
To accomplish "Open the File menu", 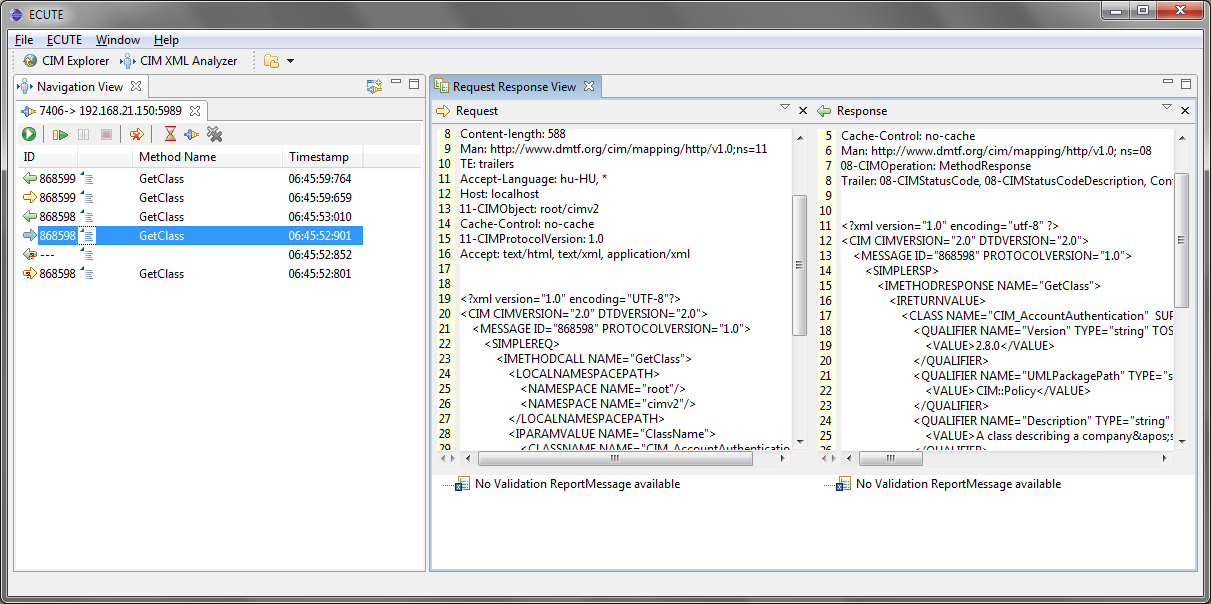I will 24,40.
